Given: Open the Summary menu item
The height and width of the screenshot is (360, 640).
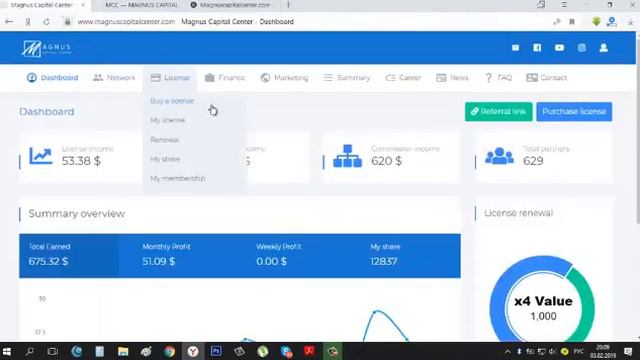Looking at the screenshot, I should [x=347, y=78].
